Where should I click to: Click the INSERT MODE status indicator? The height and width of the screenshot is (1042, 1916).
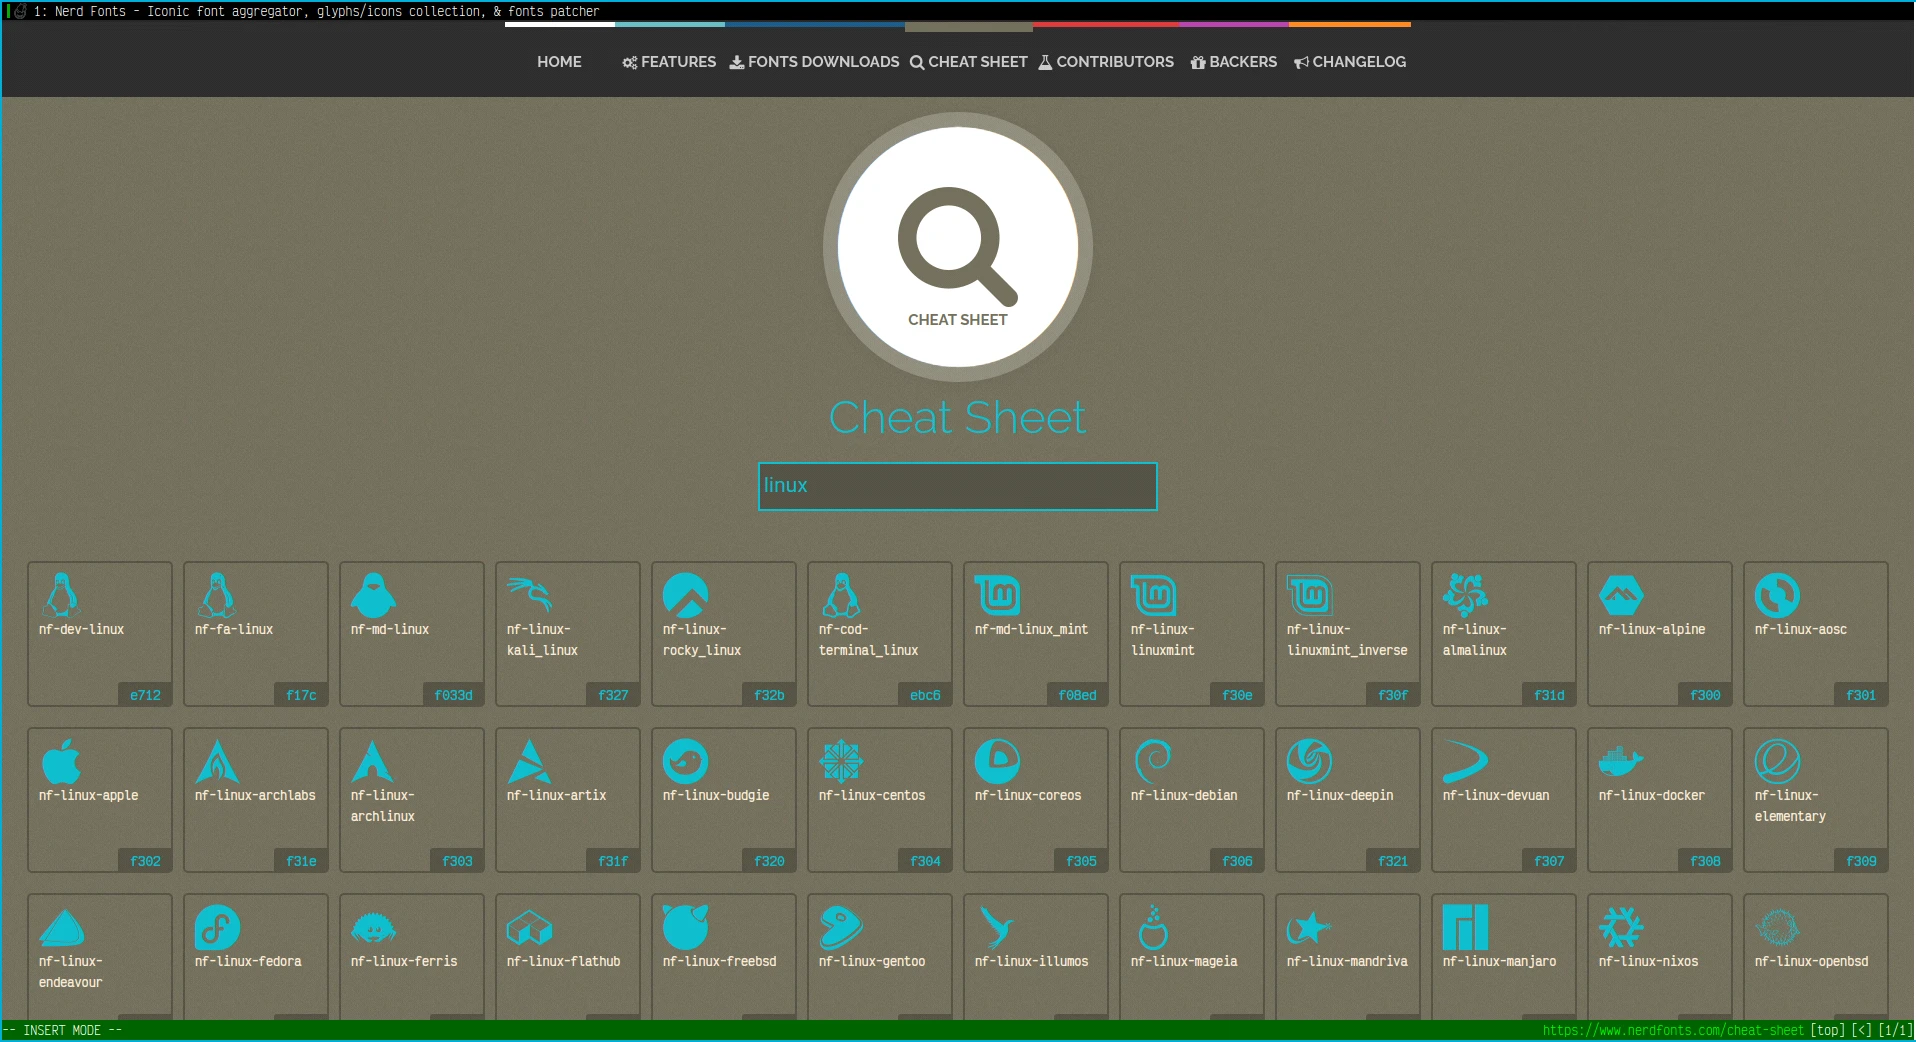click(x=62, y=1031)
